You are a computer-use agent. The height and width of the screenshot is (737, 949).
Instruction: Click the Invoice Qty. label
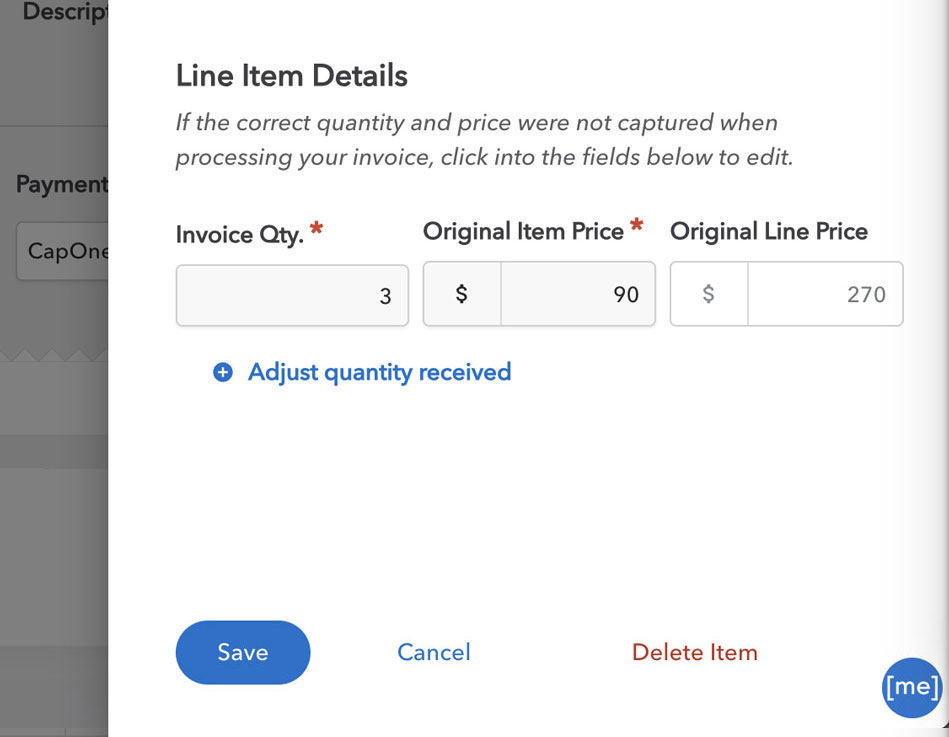coord(240,235)
